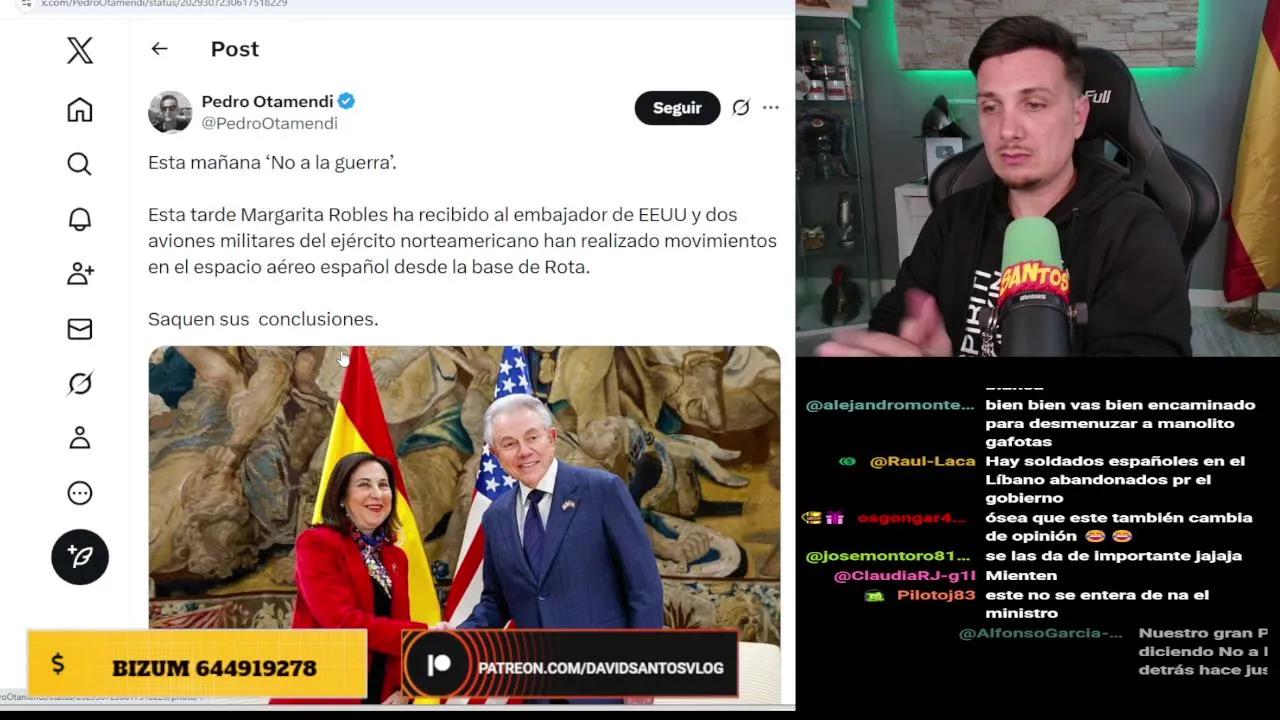Open Messages envelope icon

point(80,329)
